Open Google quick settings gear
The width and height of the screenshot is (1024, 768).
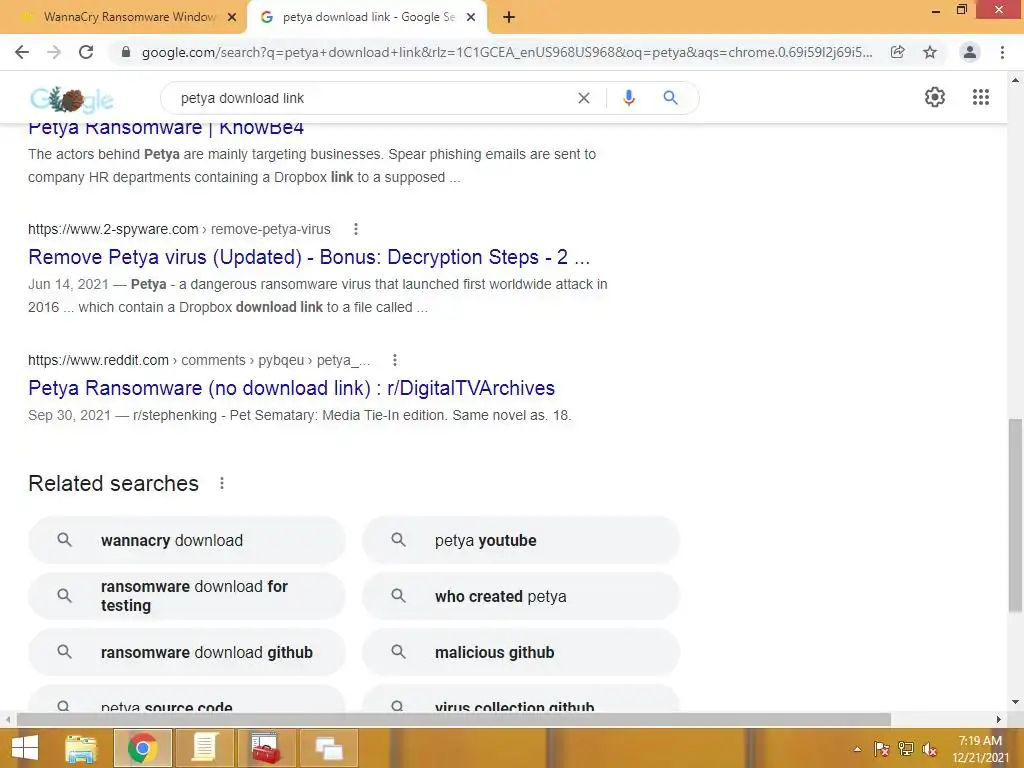click(935, 97)
